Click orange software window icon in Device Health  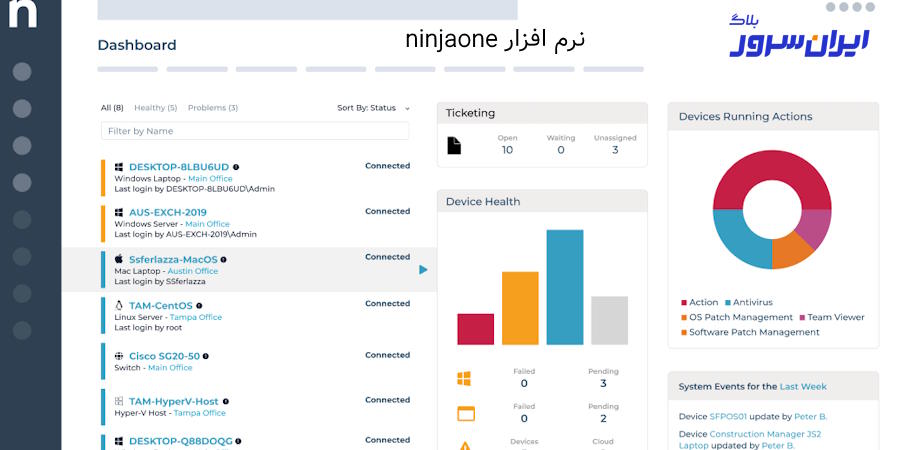pyautogui.click(x=465, y=413)
